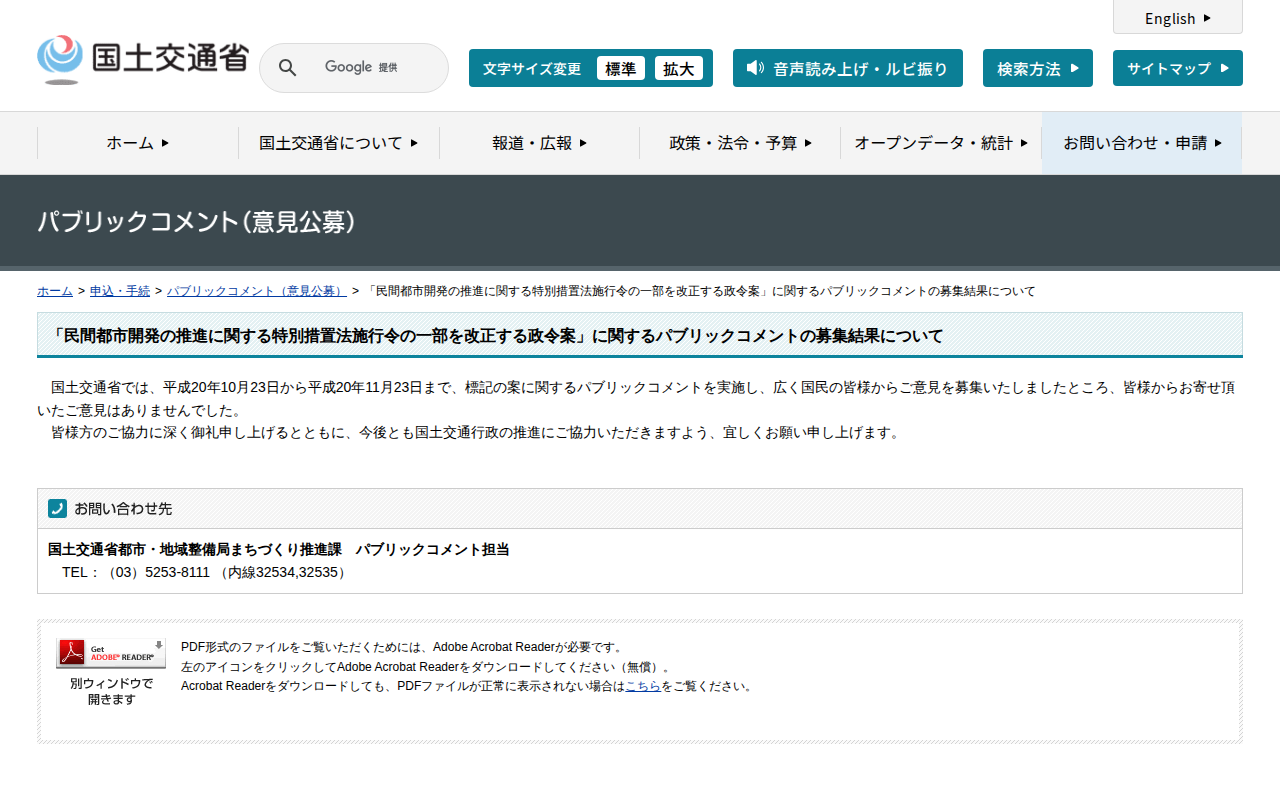
Task: Click the arrow icon beside 検索方法
Action: click(x=1074, y=68)
